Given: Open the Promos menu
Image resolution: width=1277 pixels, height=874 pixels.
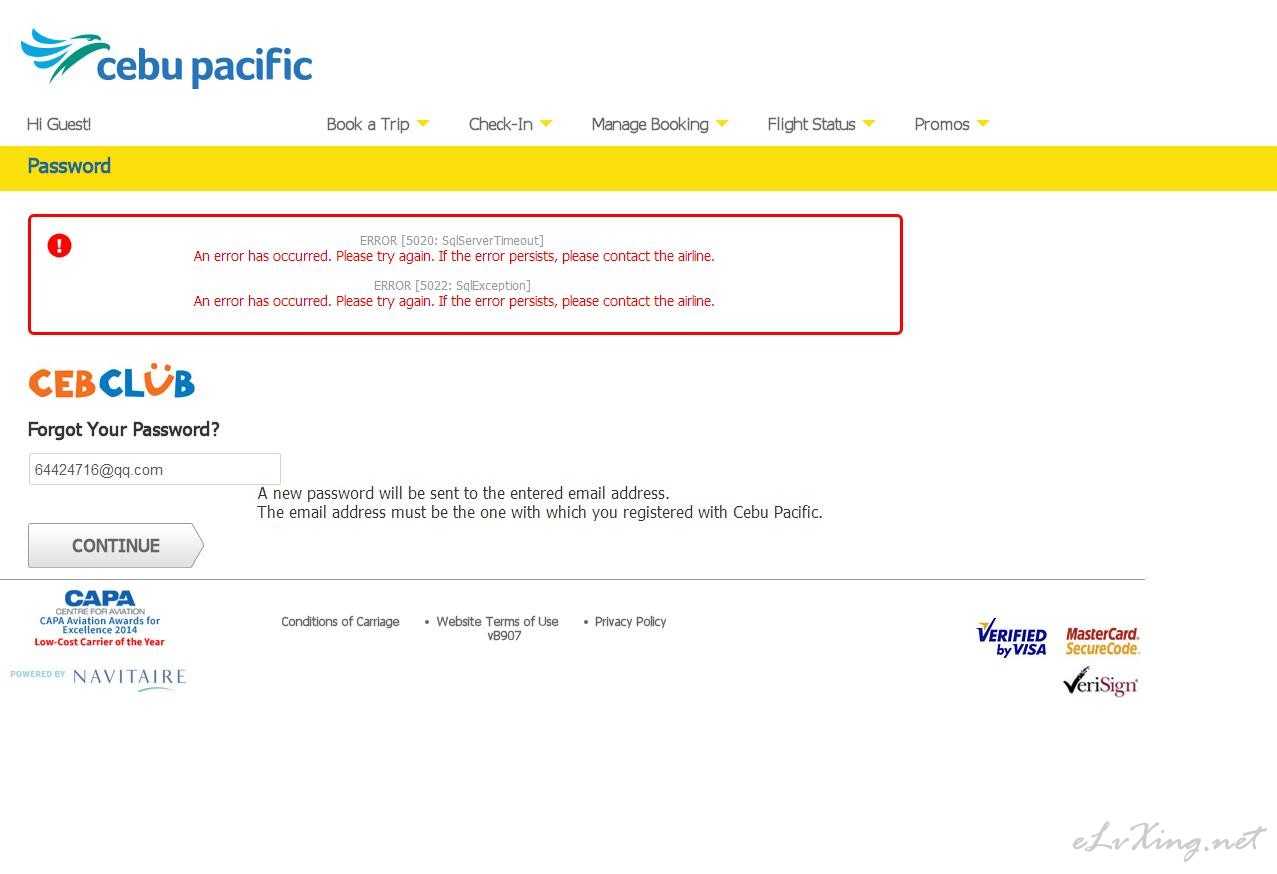Looking at the screenshot, I should coord(942,124).
